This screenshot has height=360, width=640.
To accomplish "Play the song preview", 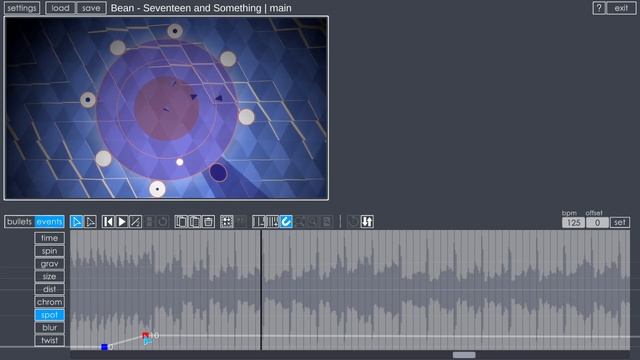I will tap(122, 222).
